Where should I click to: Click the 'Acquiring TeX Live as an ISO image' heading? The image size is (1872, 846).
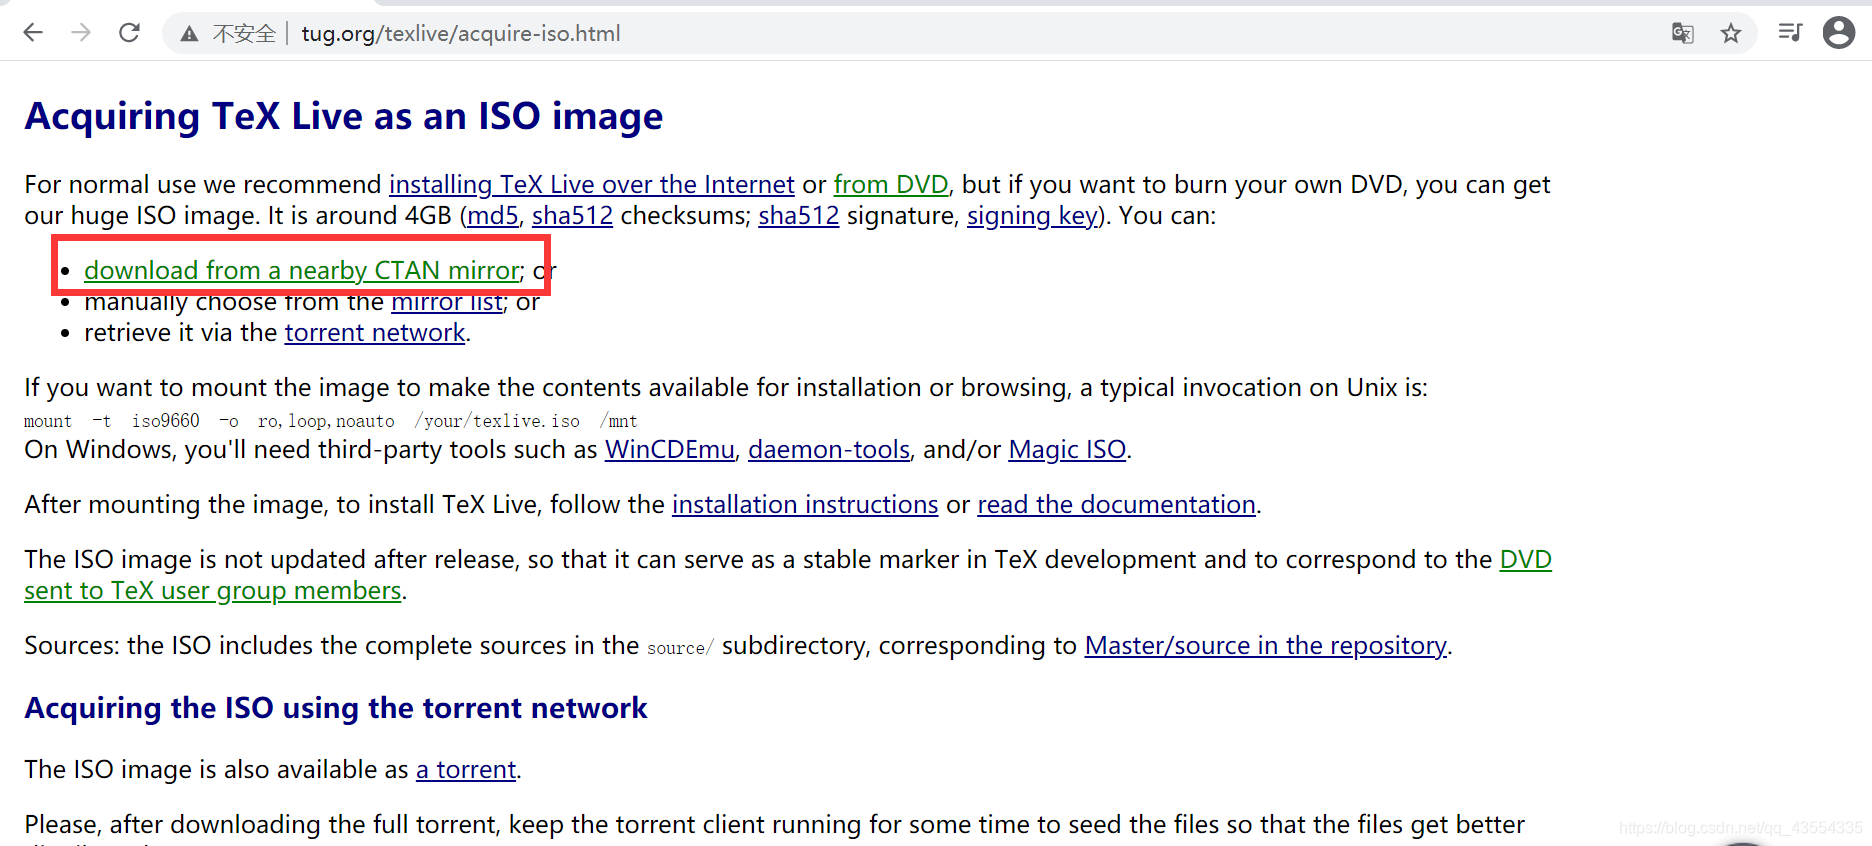pyautogui.click(x=344, y=117)
